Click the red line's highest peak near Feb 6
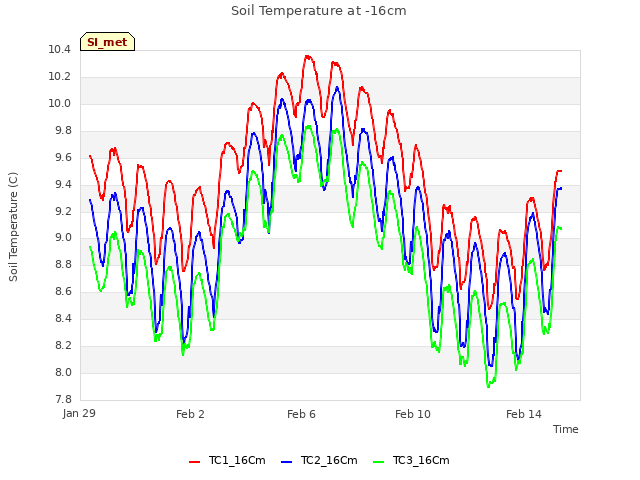 coord(308,56)
